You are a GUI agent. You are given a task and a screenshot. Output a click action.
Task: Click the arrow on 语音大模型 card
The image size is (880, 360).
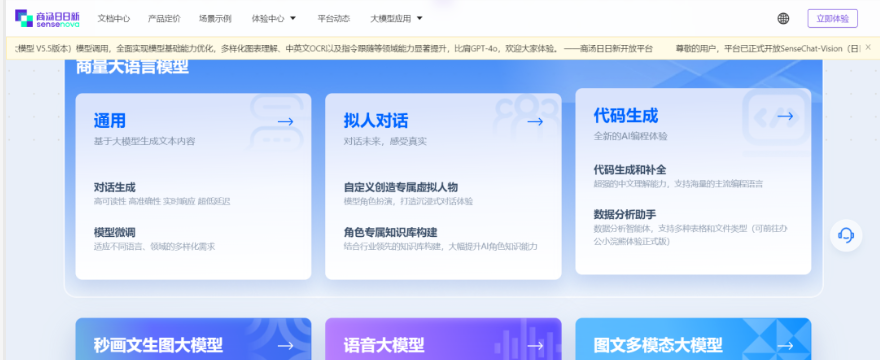(535, 345)
